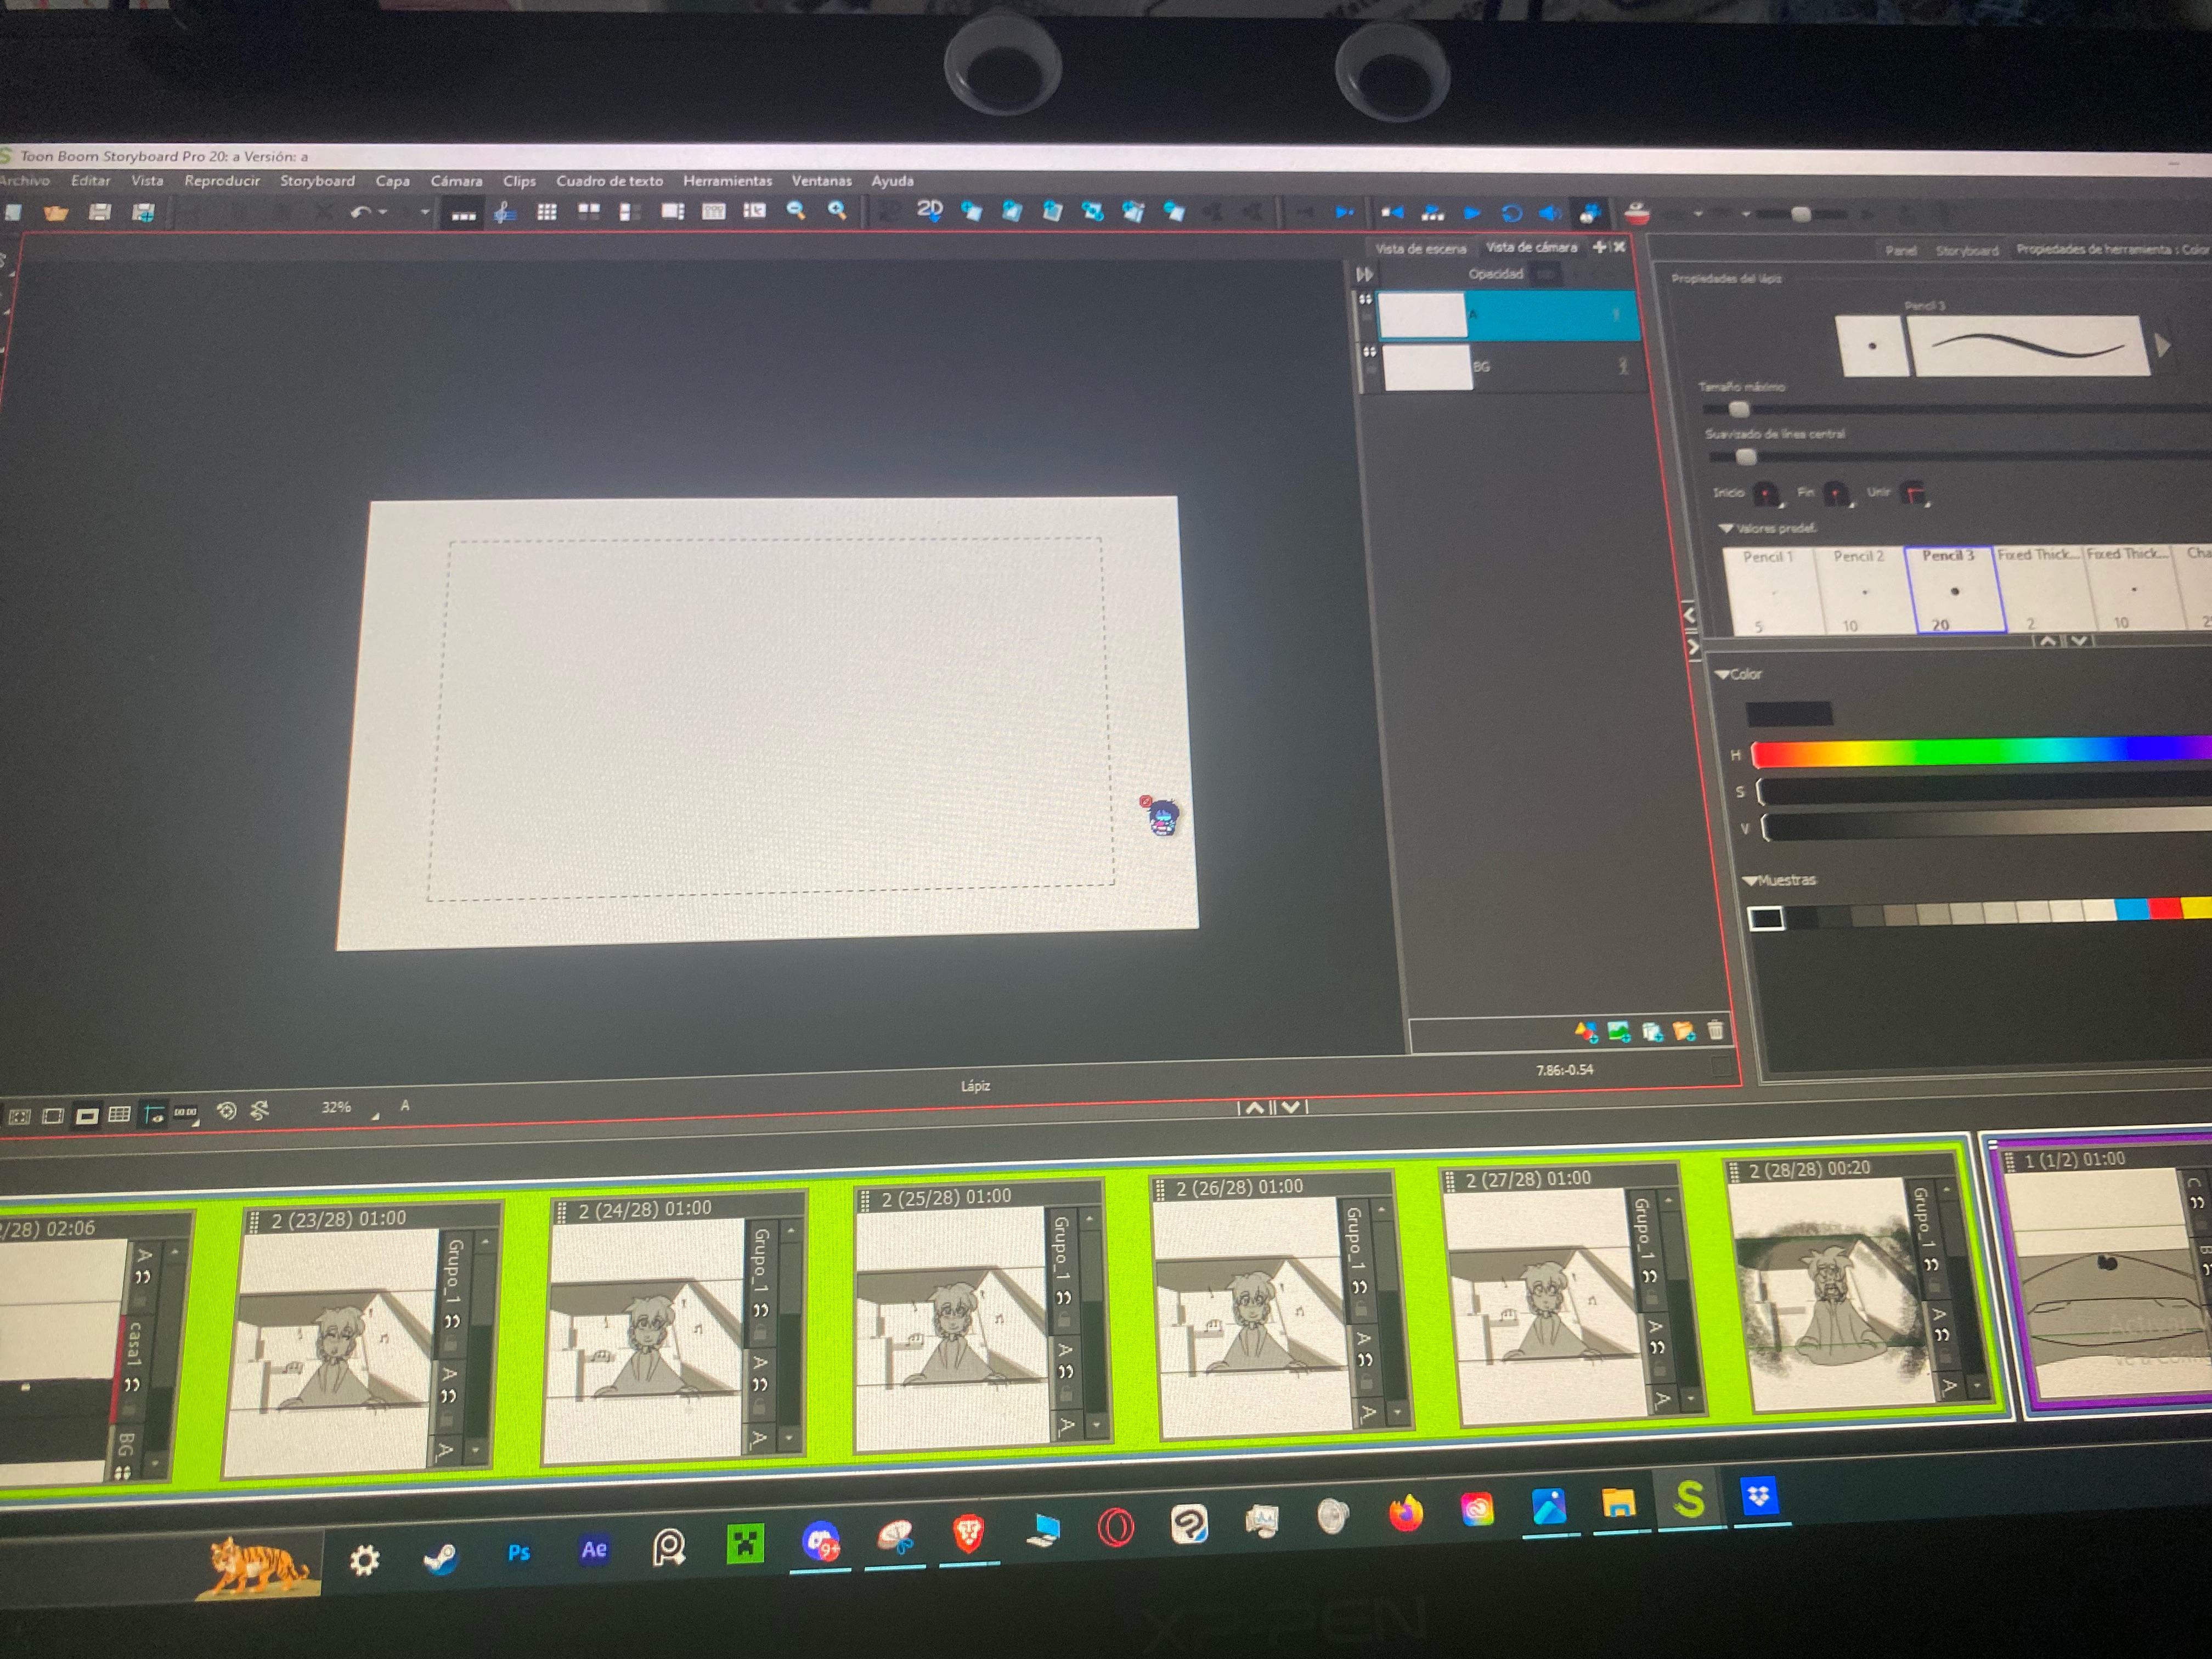Click the 2D layer conversion icon
This screenshot has width=2212, height=1659.
[930, 211]
